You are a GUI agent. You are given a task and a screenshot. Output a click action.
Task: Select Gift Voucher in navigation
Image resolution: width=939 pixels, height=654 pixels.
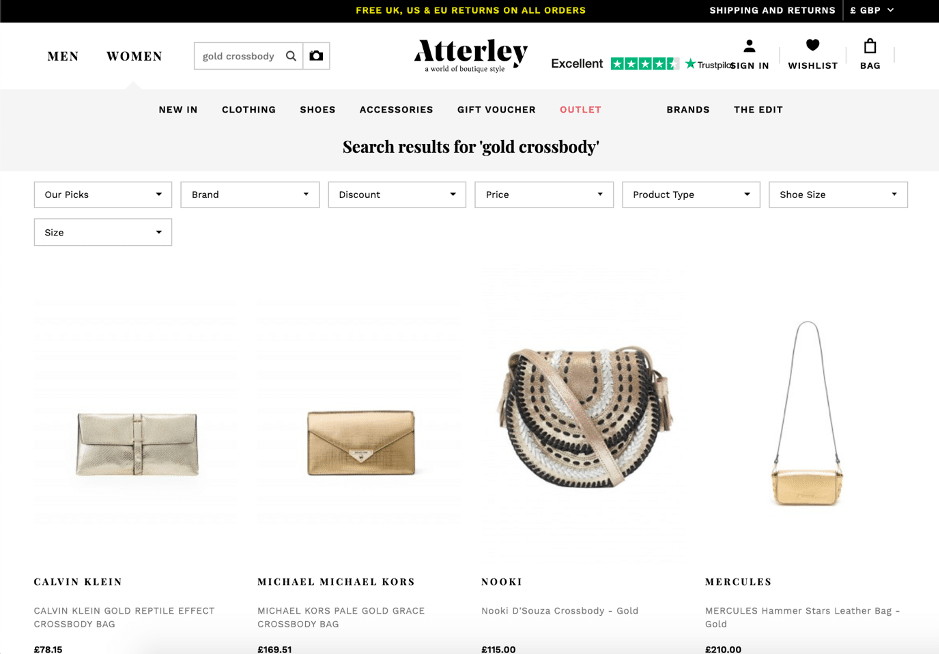[x=496, y=110]
